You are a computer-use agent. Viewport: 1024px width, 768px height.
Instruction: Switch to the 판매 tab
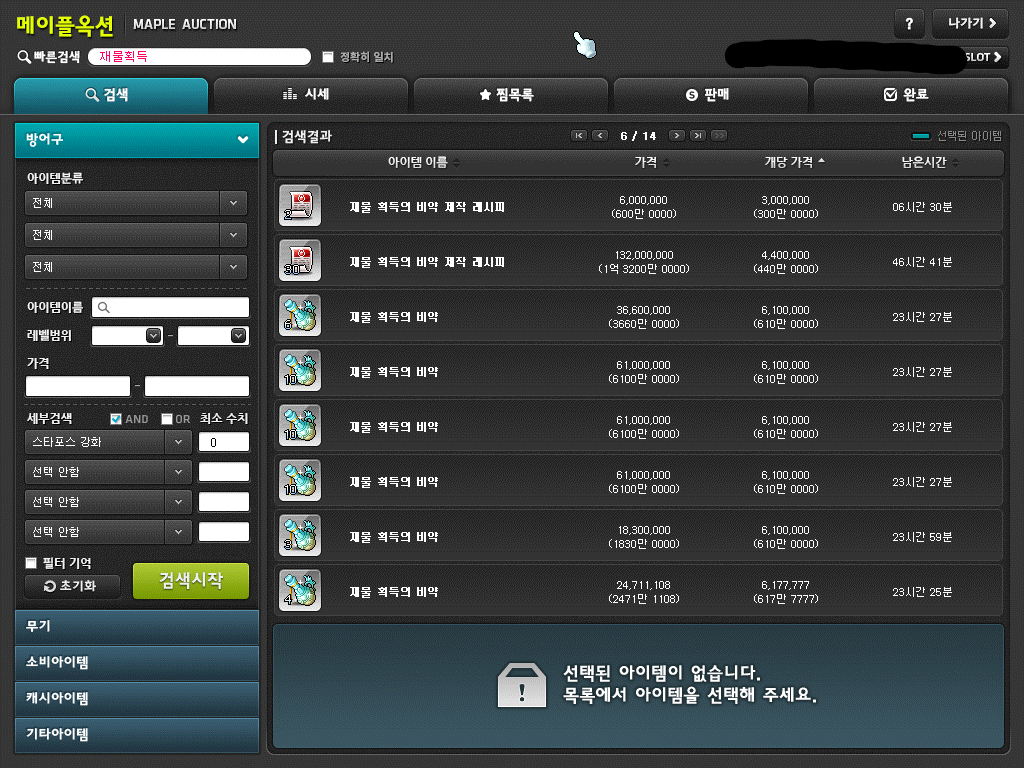click(x=711, y=95)
